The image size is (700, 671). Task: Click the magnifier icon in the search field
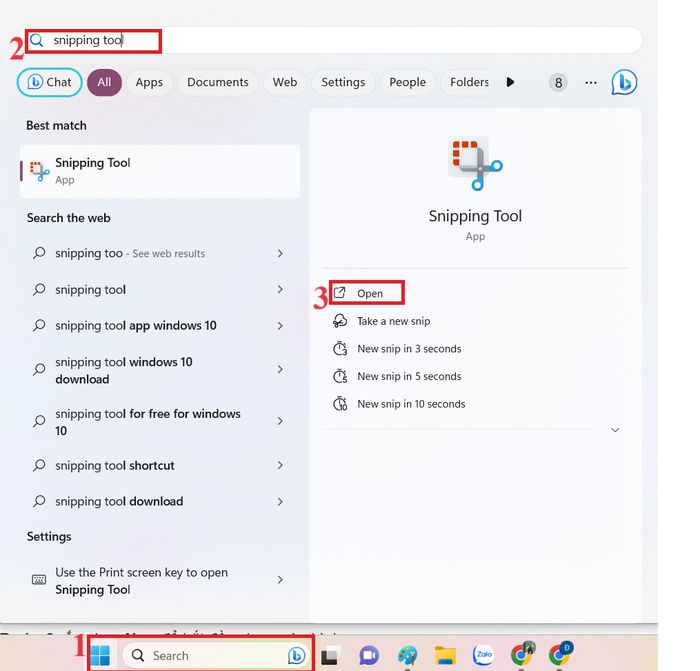[x=37, y=40]
